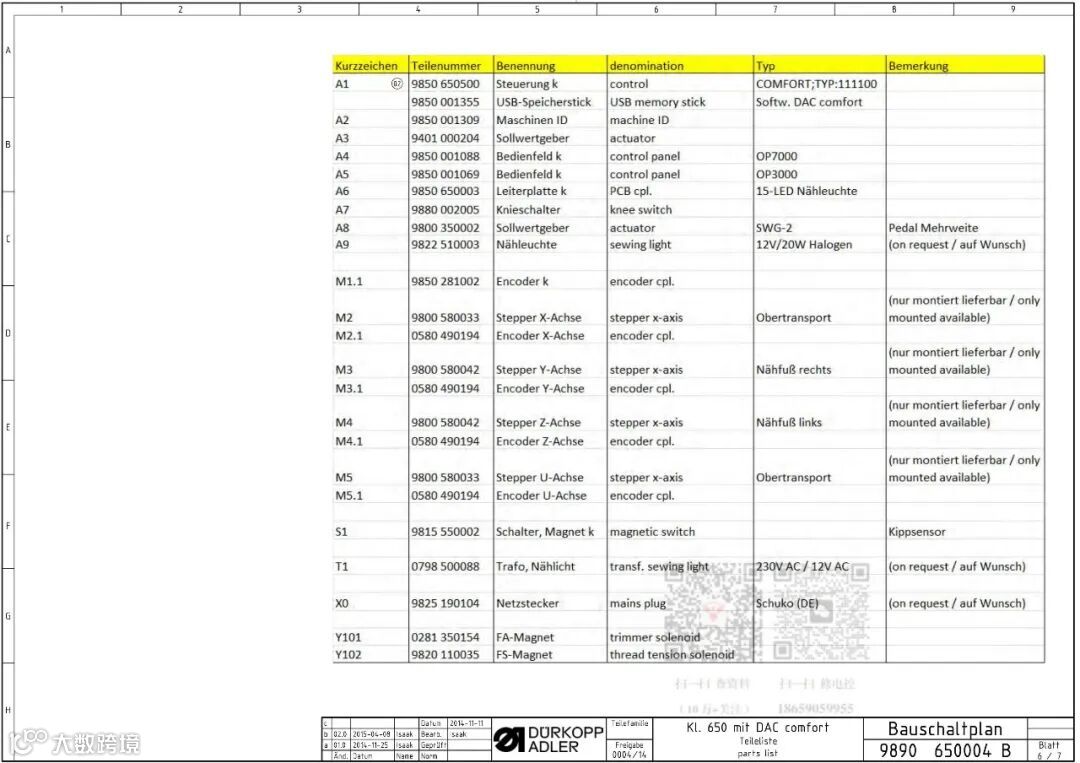Screen dimensions: 1080x763
Task: Click the SWG-2 type cell
Action: coord(773,227)
